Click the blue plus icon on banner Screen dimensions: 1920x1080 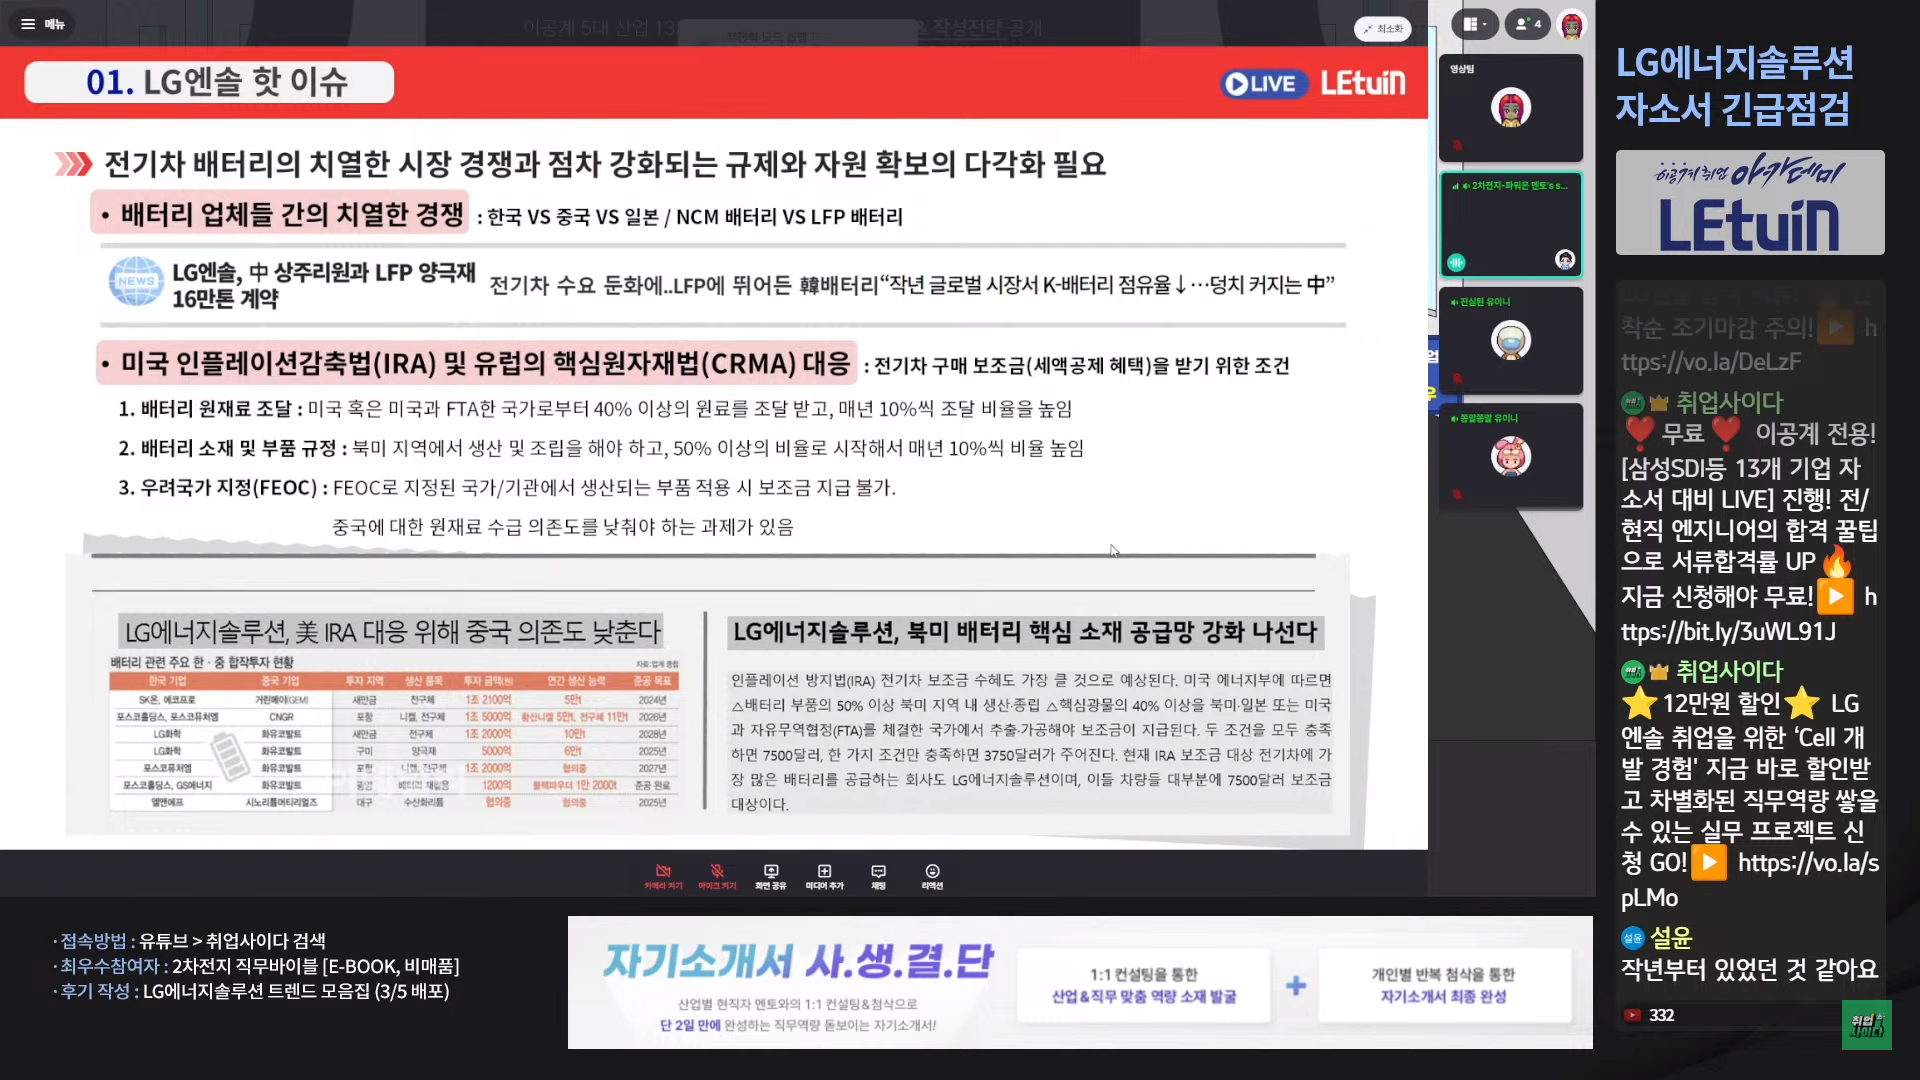point(1295,986)
